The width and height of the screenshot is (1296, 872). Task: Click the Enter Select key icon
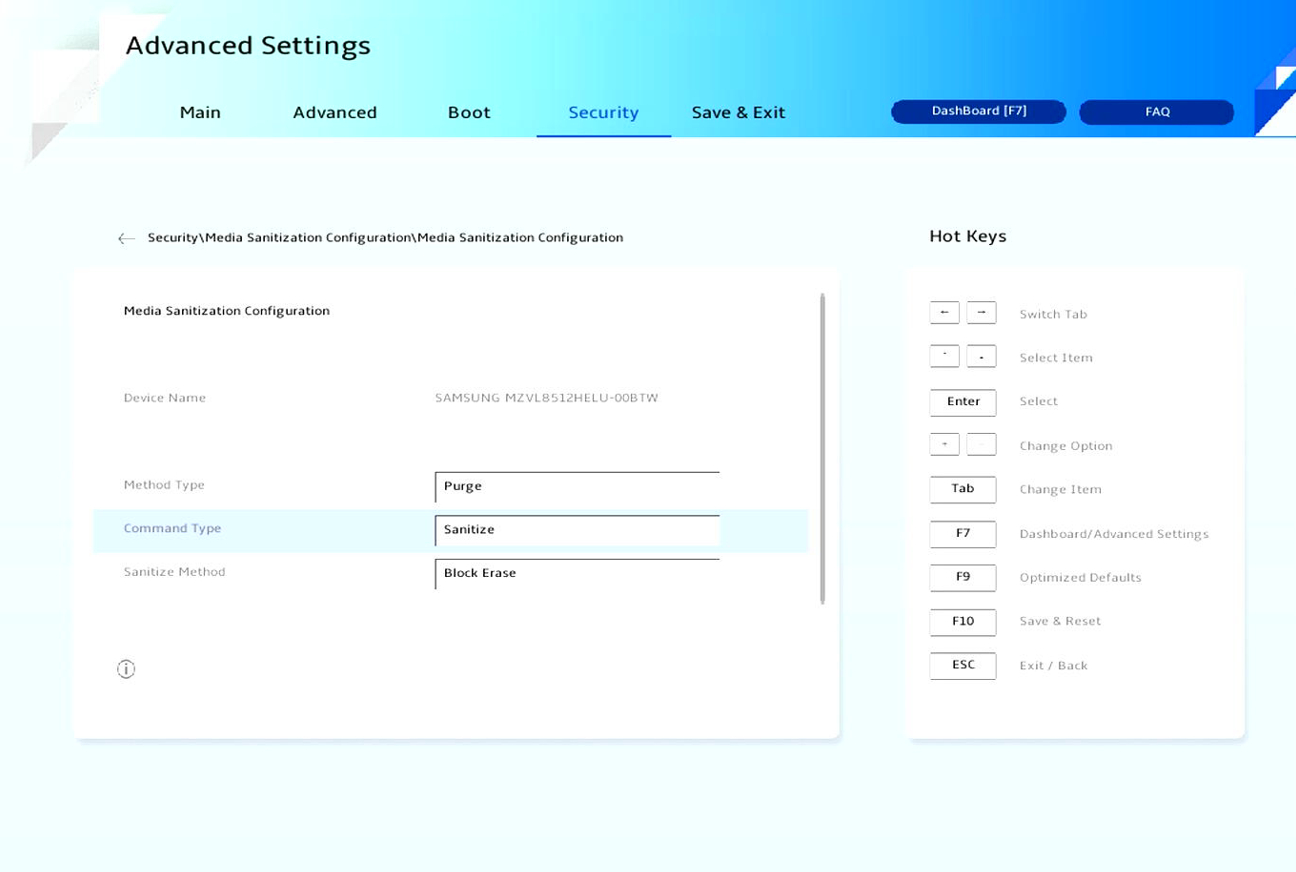click(962, 402)
